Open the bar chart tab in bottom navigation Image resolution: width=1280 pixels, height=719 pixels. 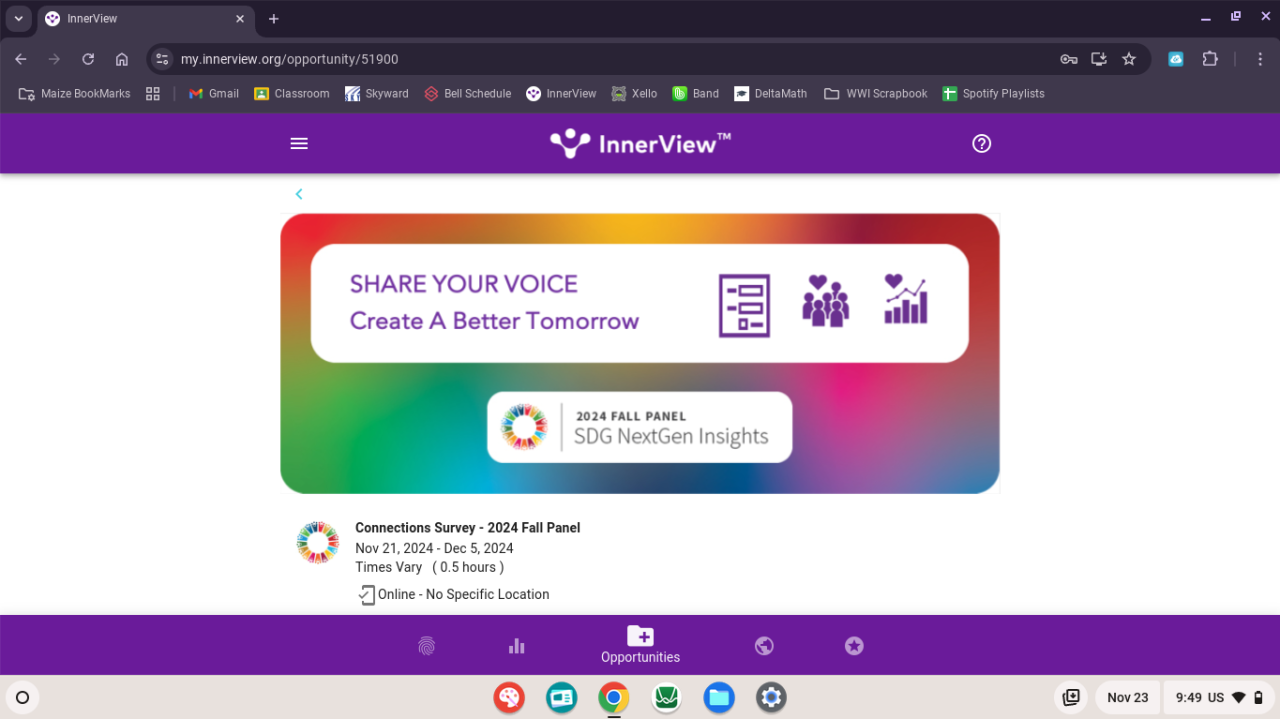[516, 646]
